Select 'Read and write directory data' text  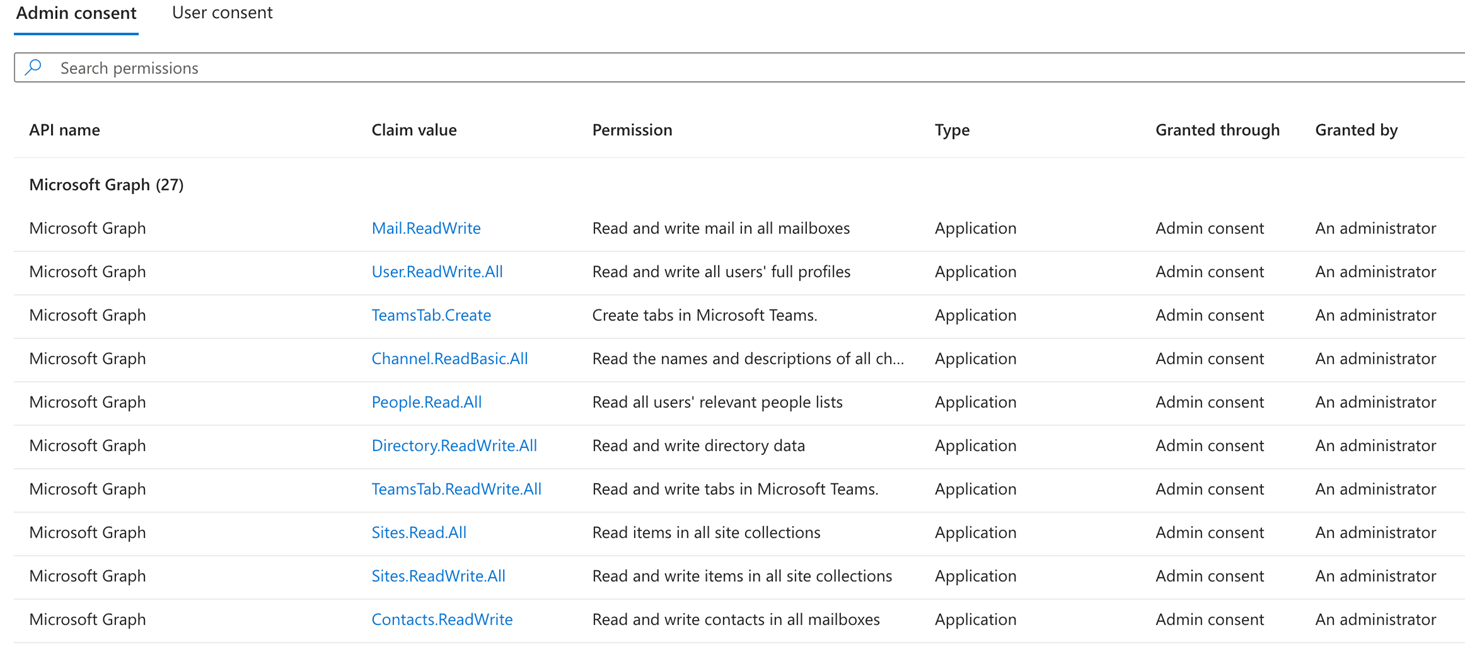pos(698,445)
